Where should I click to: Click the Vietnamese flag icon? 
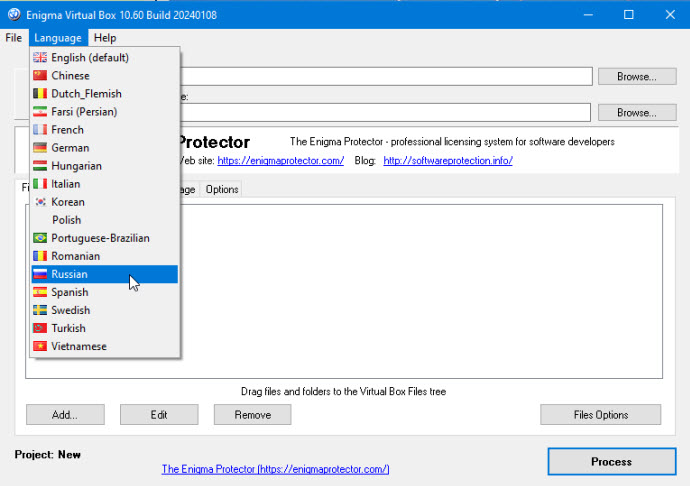click(40, 346)
